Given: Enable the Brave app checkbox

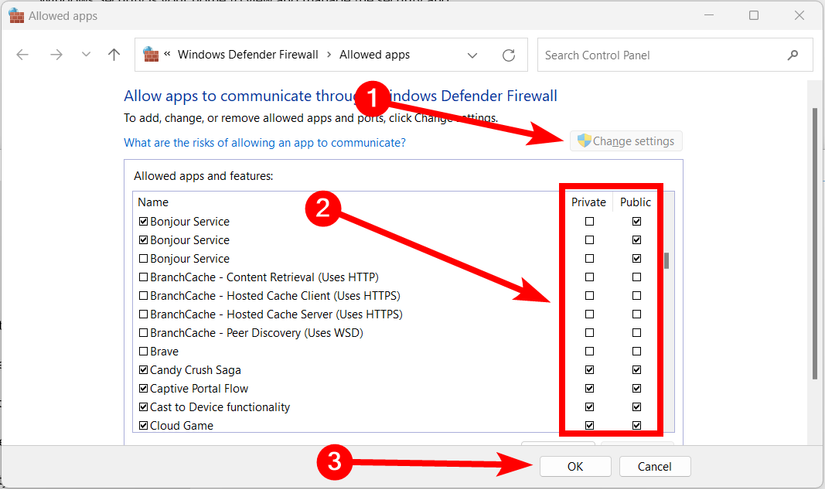Looking at the screenshot, I should click(144, 352).
